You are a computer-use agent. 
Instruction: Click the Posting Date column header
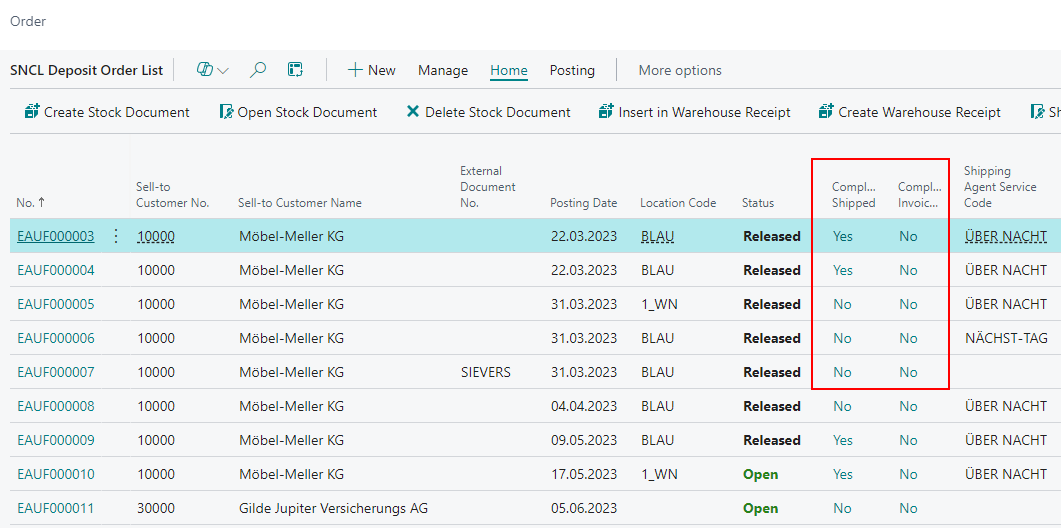click(583, 203)
